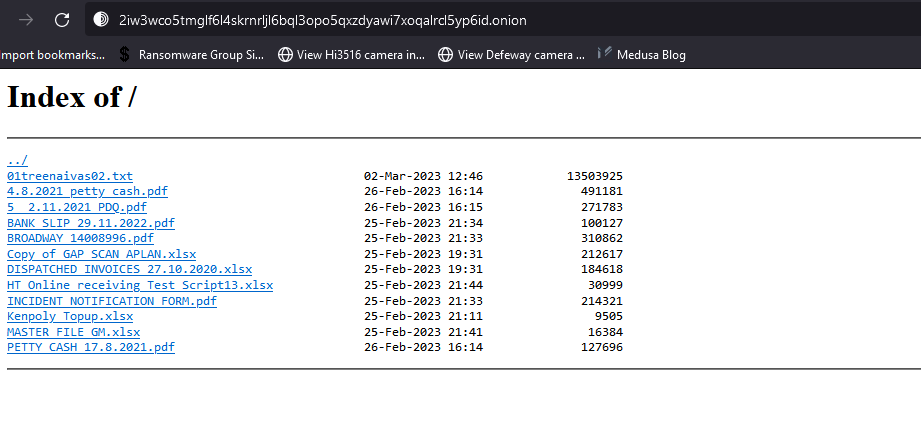Image resolution: width=921 pixels, height=436 pixels.
Task: Click the date 25-Feb-2023 21:34
Action: click(423, 223)
